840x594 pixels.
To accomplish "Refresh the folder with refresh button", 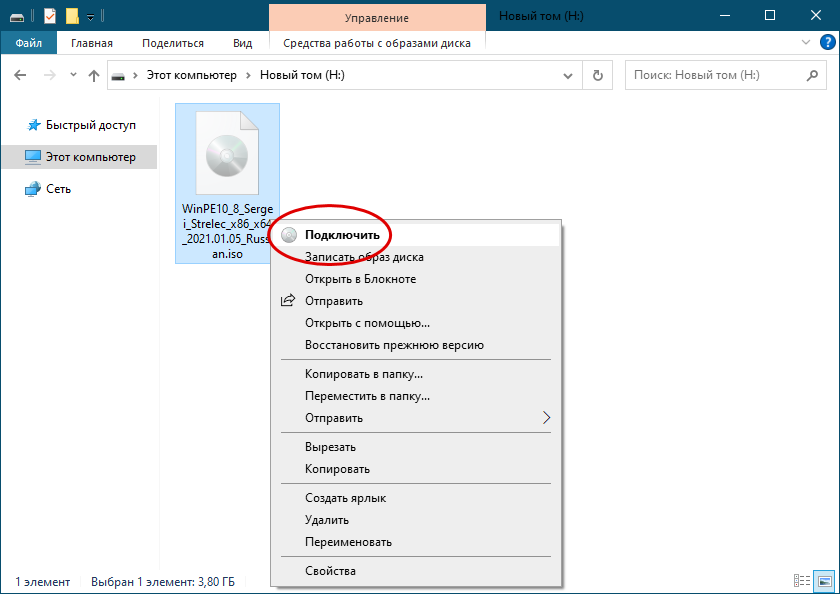I will pyautogui.click(x=598, y=76).
